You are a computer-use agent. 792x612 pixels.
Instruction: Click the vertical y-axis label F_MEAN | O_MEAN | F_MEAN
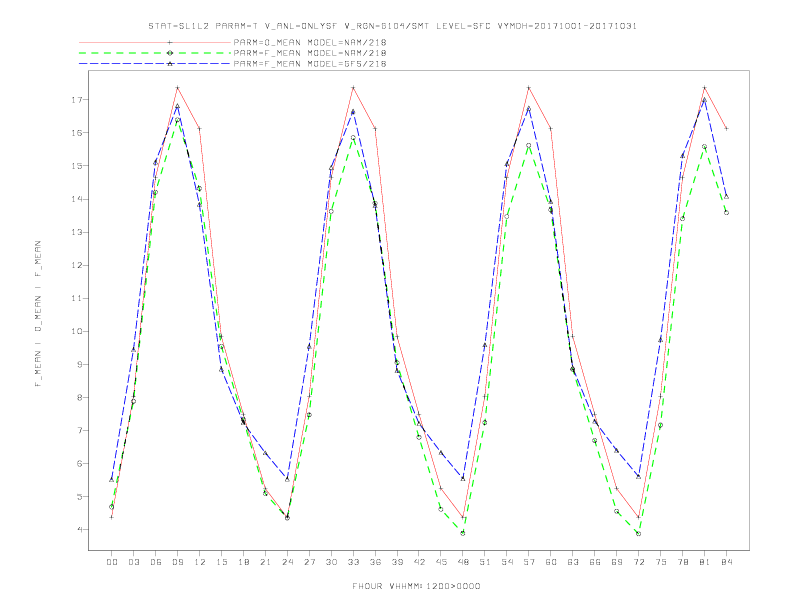[38, 314]
